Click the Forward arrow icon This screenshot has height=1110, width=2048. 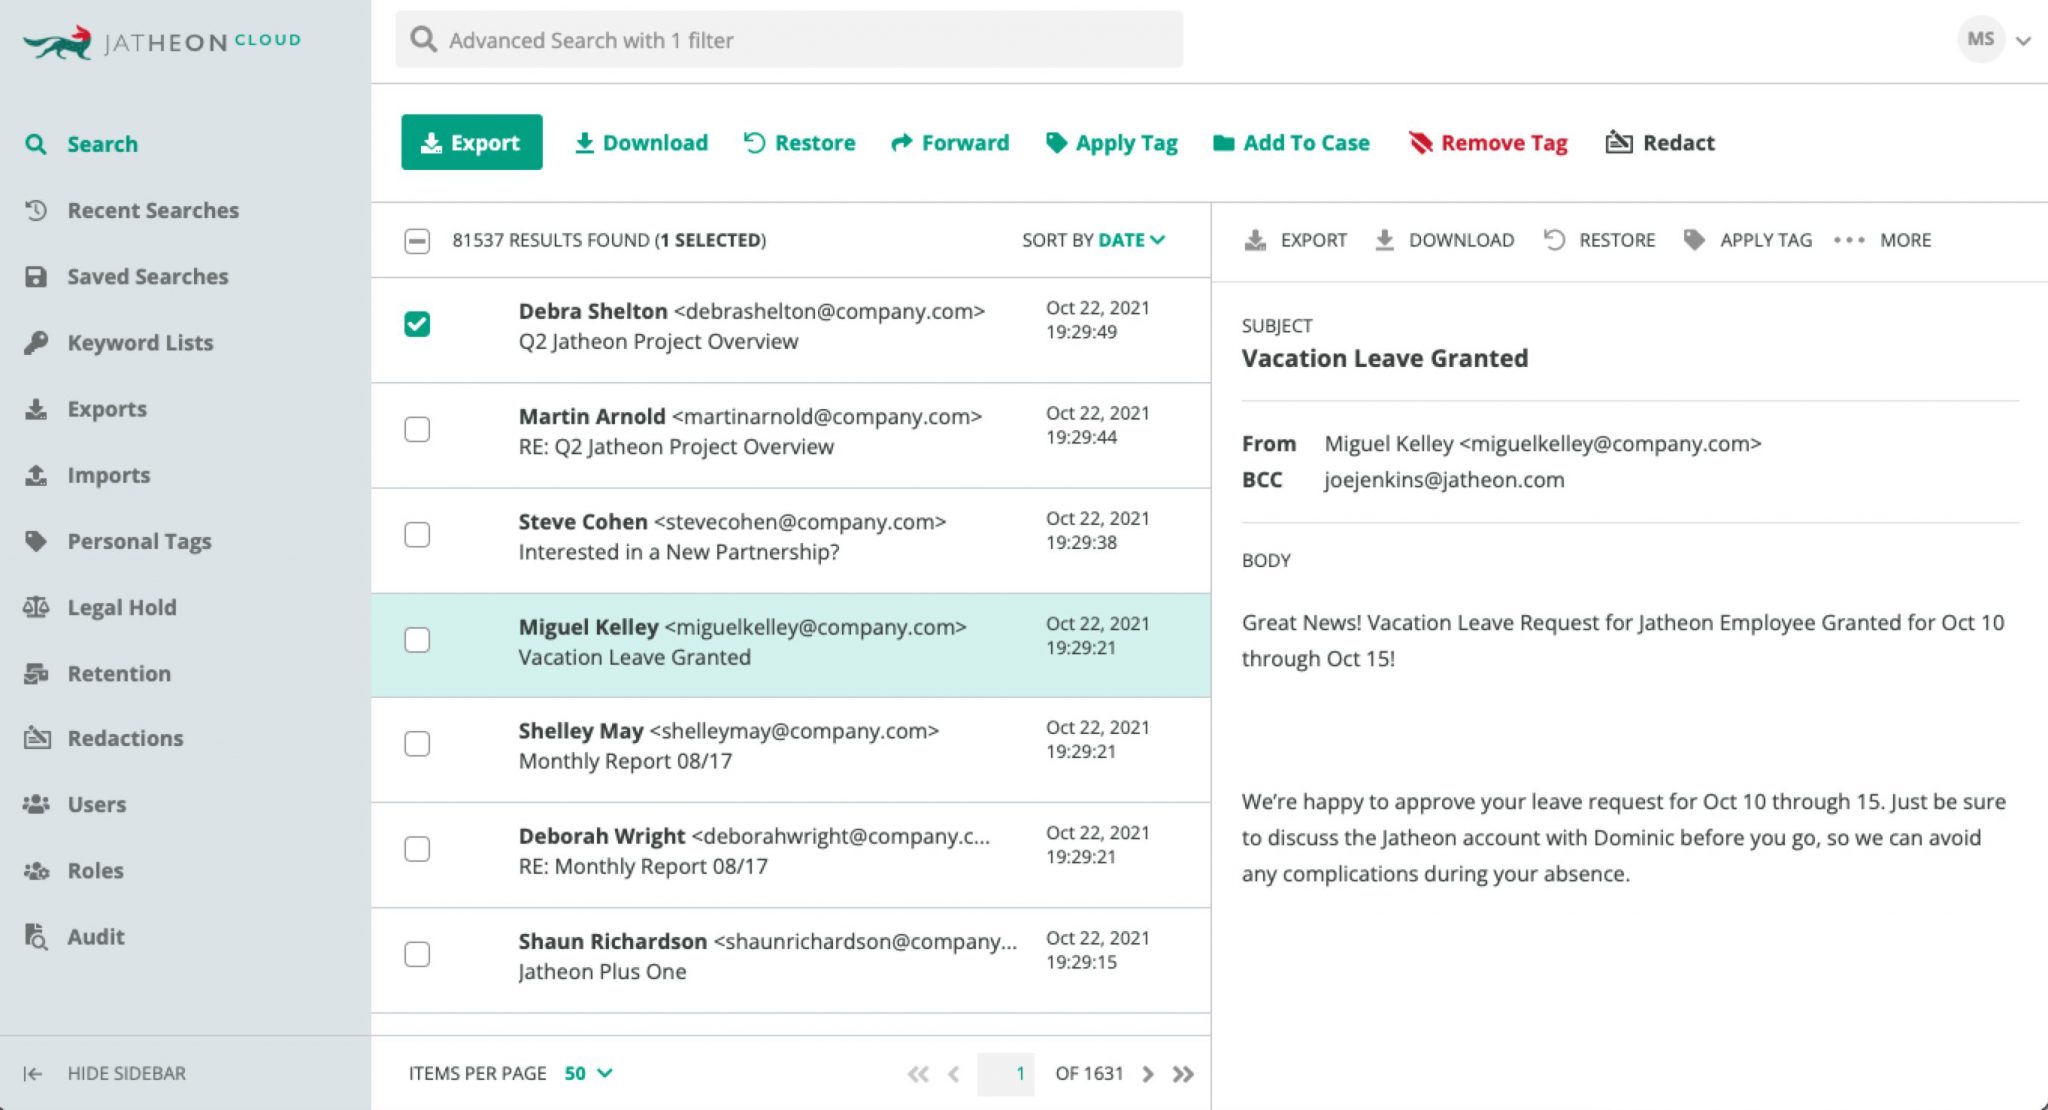pyautogui.click(x=901, y=143)
